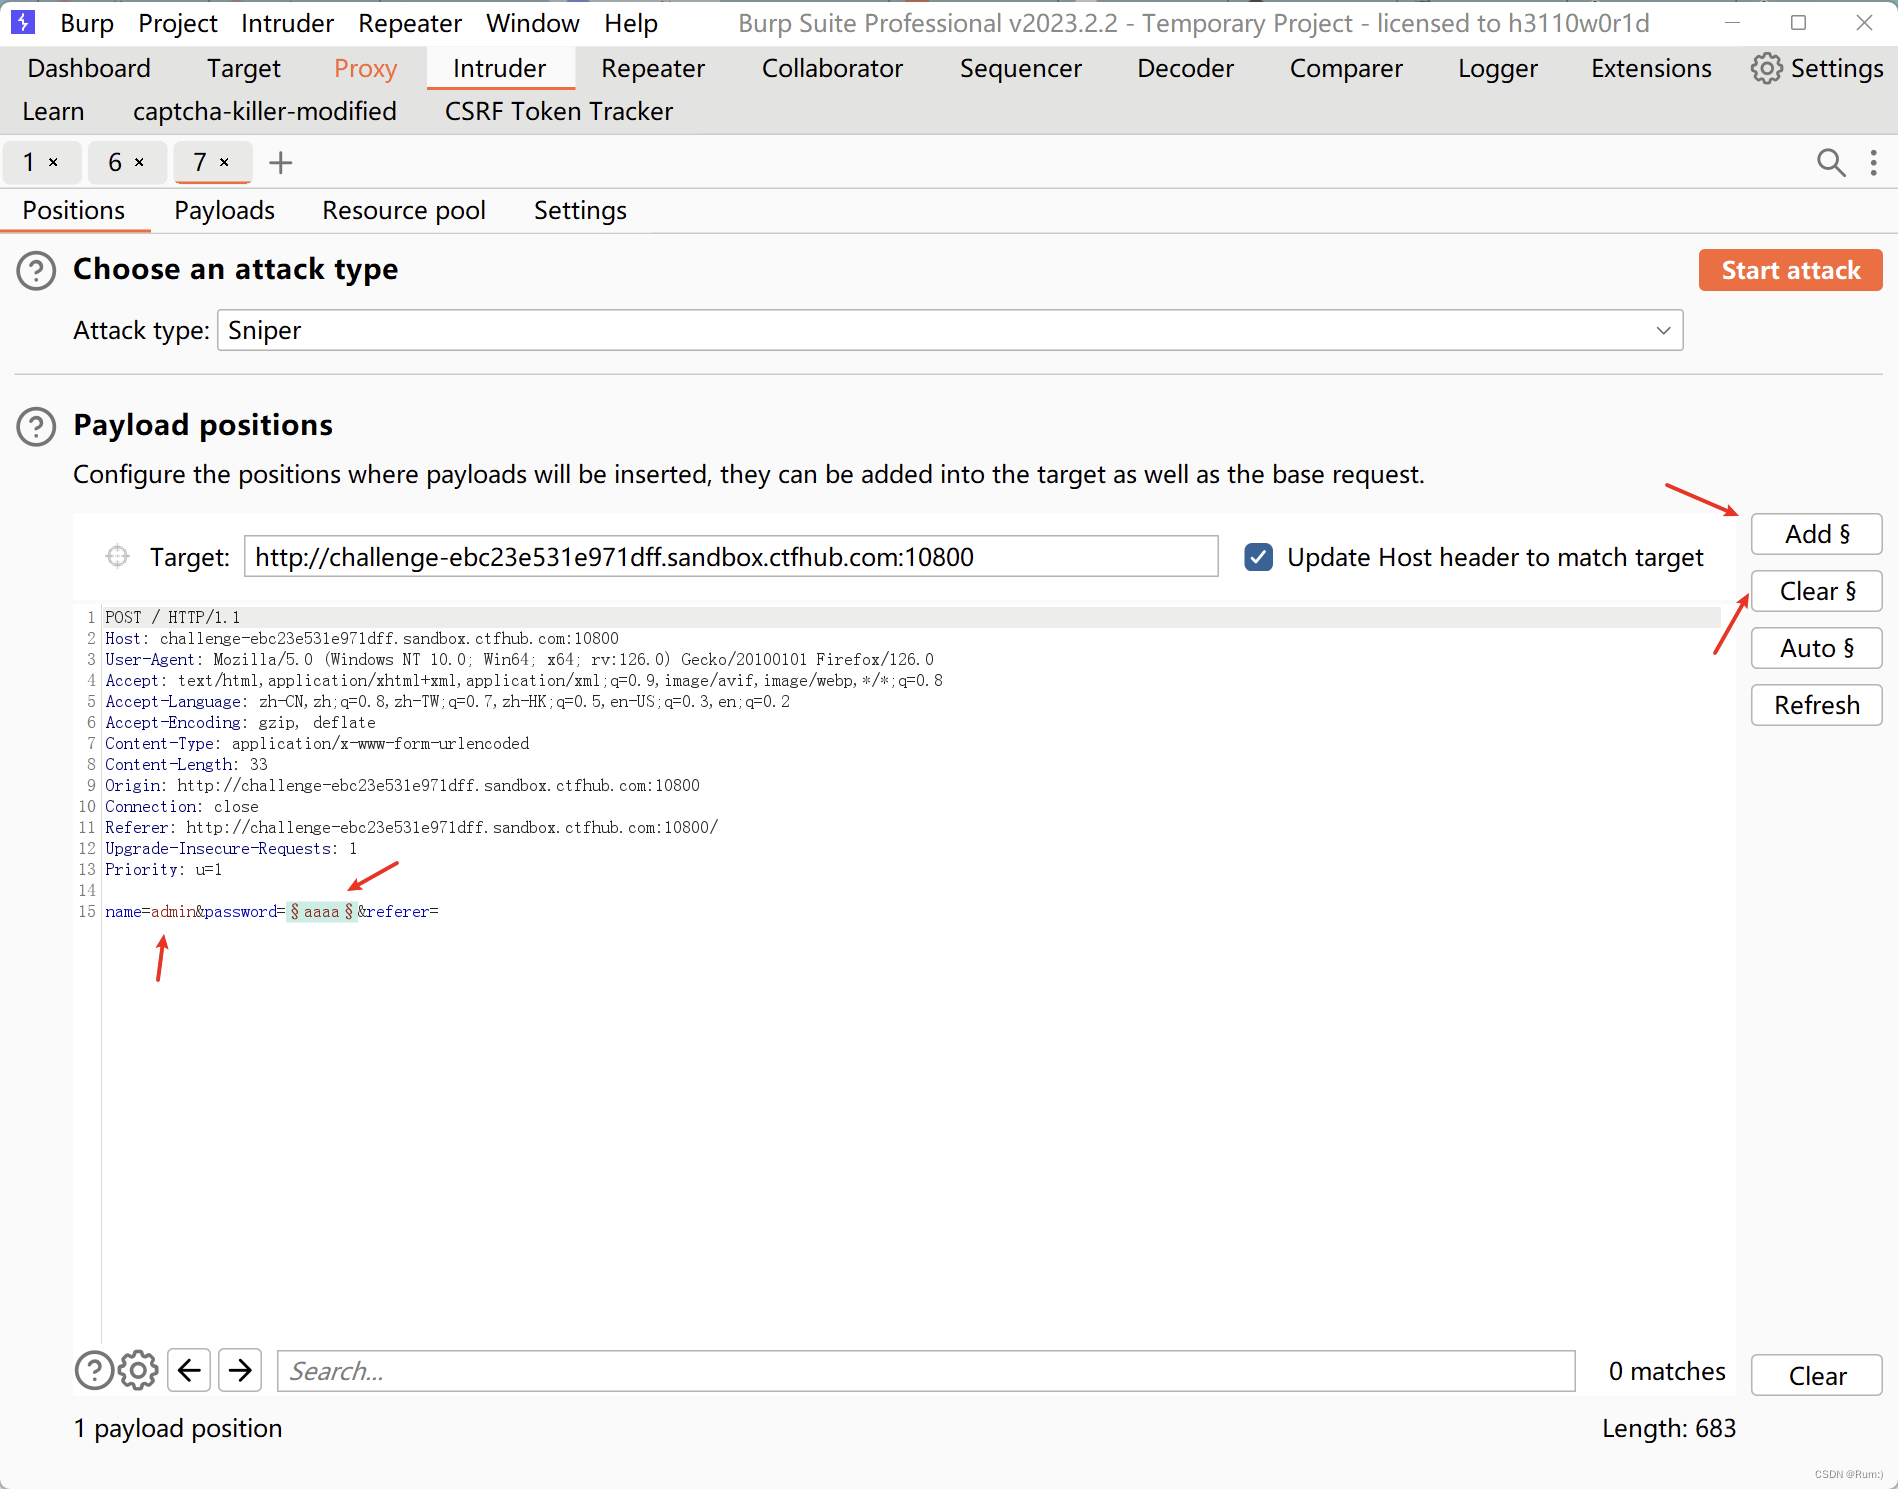Focus the request Search field

926,1371
